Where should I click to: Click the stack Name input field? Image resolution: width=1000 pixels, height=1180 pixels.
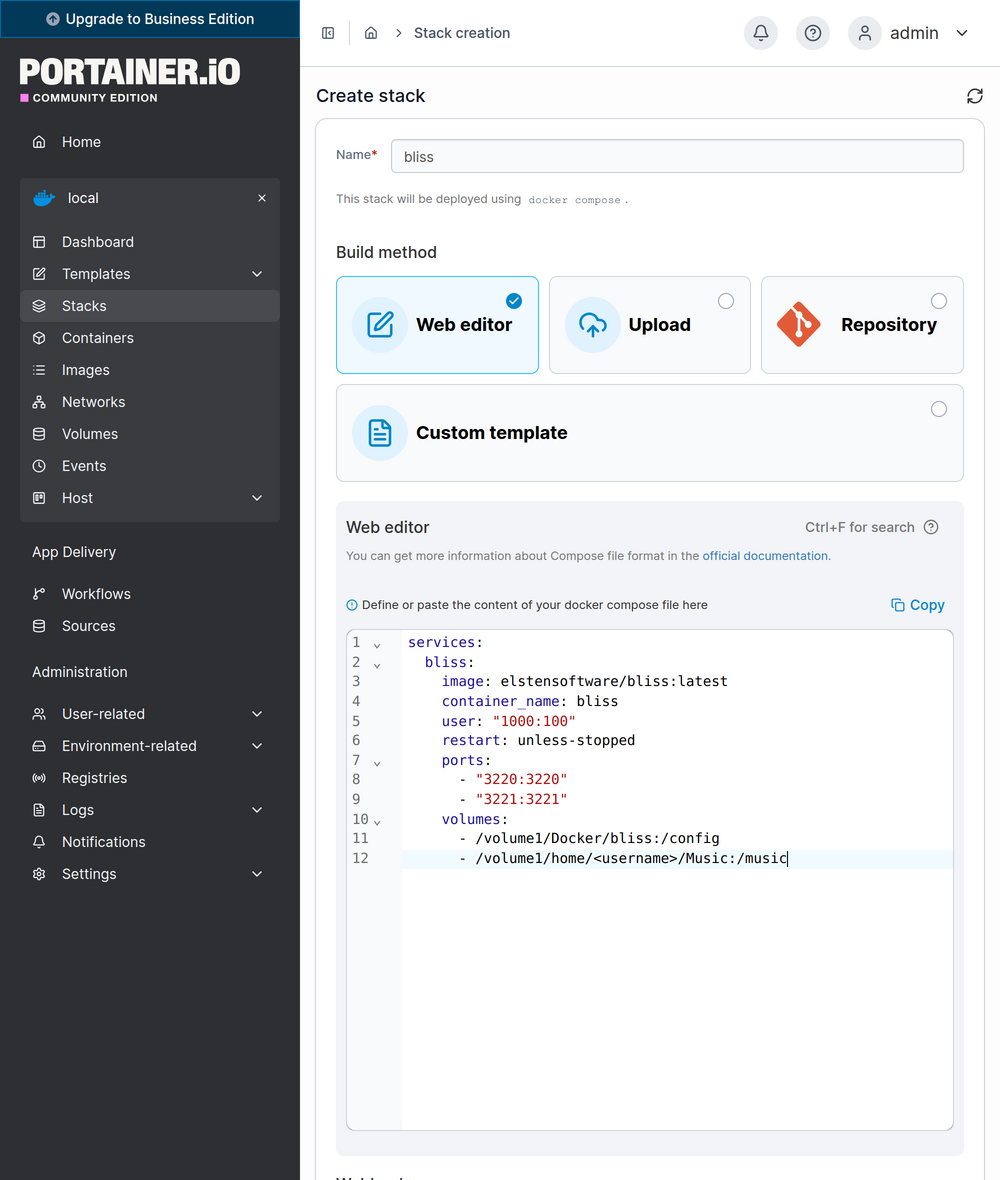click(677, 157)
